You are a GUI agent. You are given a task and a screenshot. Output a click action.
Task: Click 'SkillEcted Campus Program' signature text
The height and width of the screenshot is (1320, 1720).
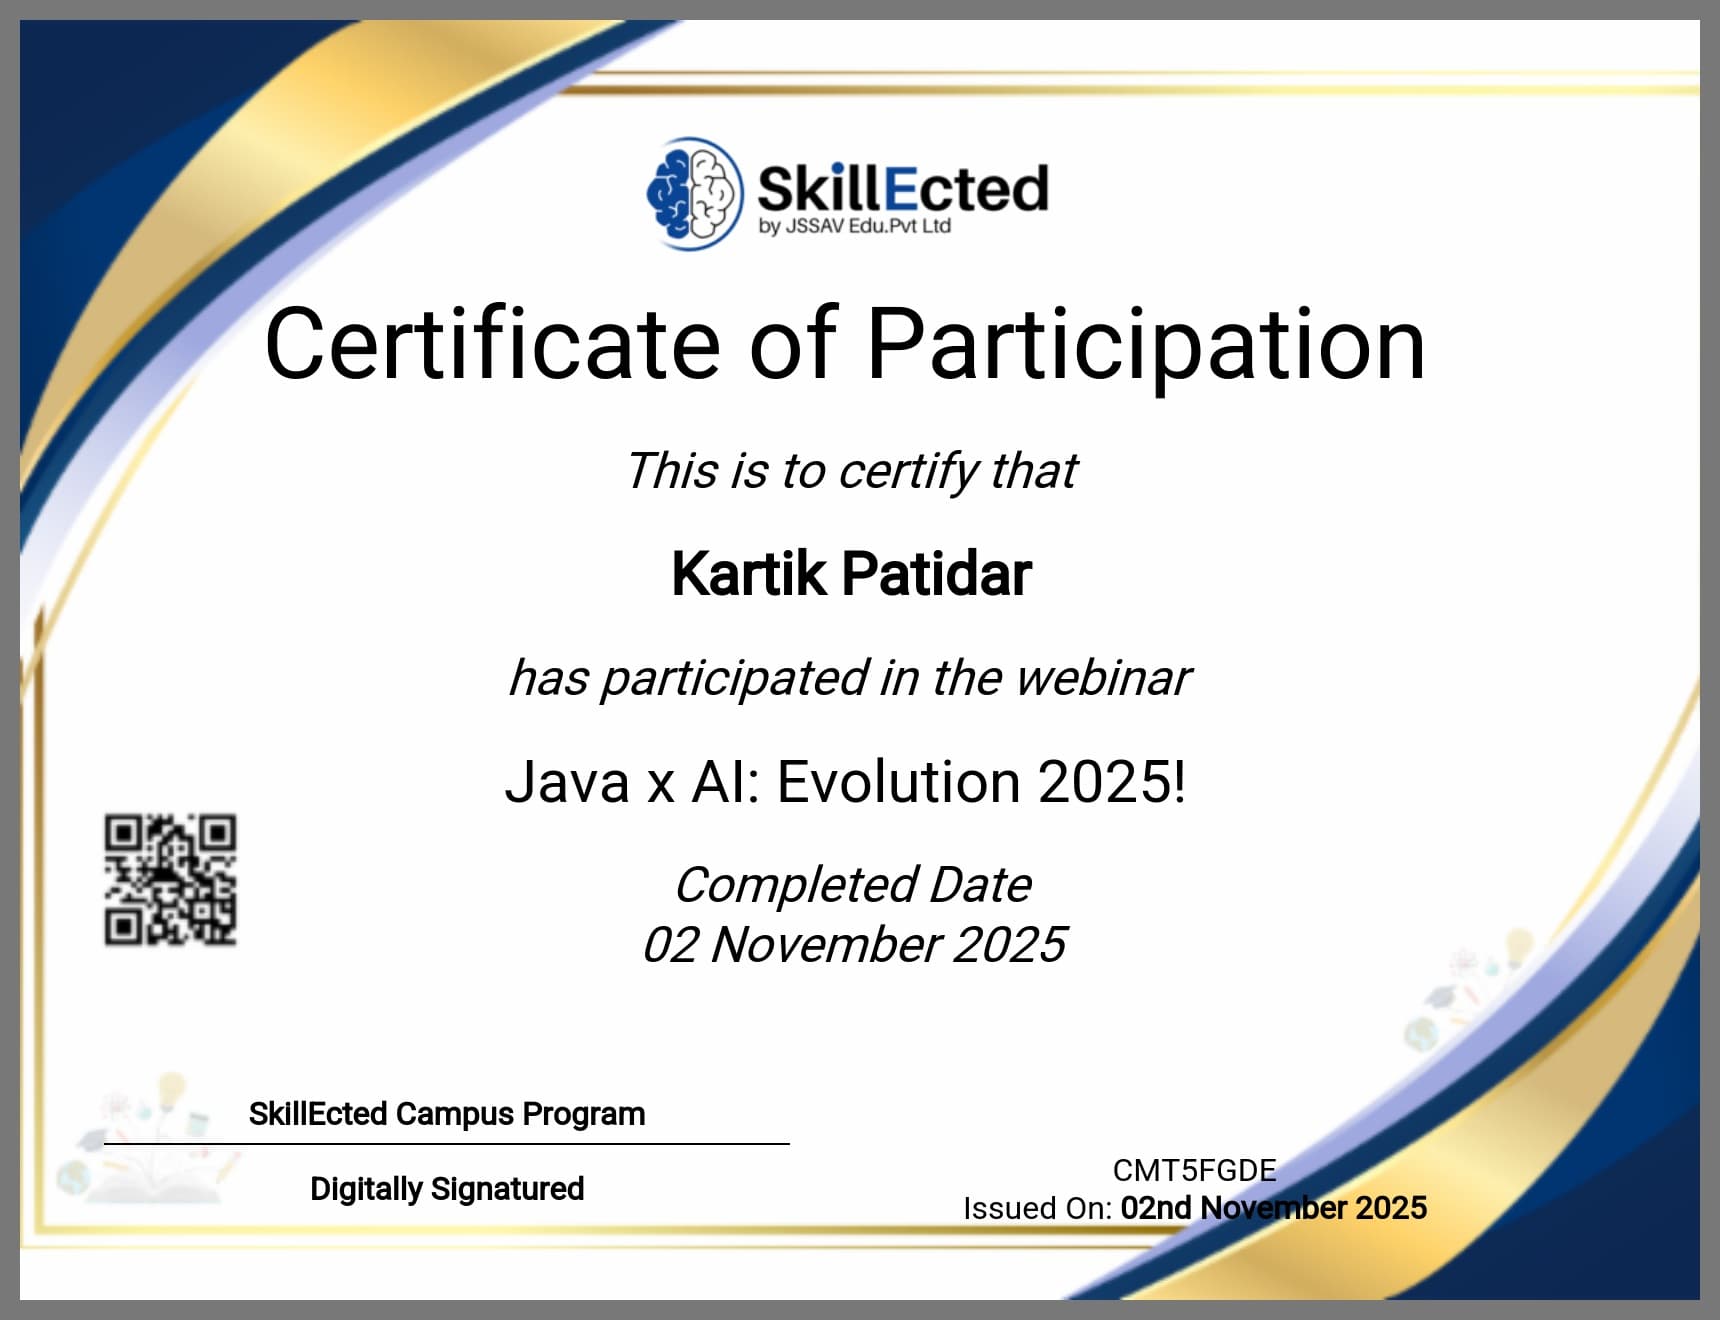point(447,1114)
